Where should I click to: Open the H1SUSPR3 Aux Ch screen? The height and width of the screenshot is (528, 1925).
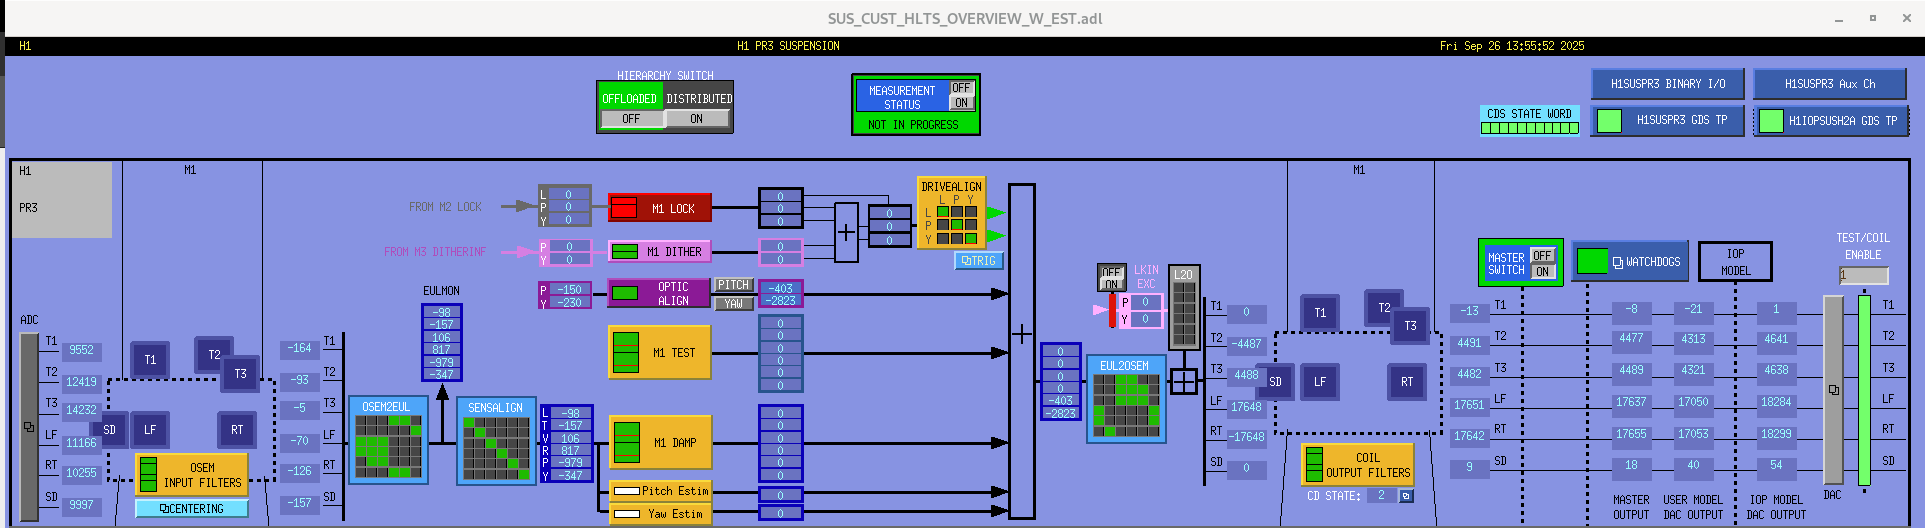pyautogui.click(x=1829, y=84)
